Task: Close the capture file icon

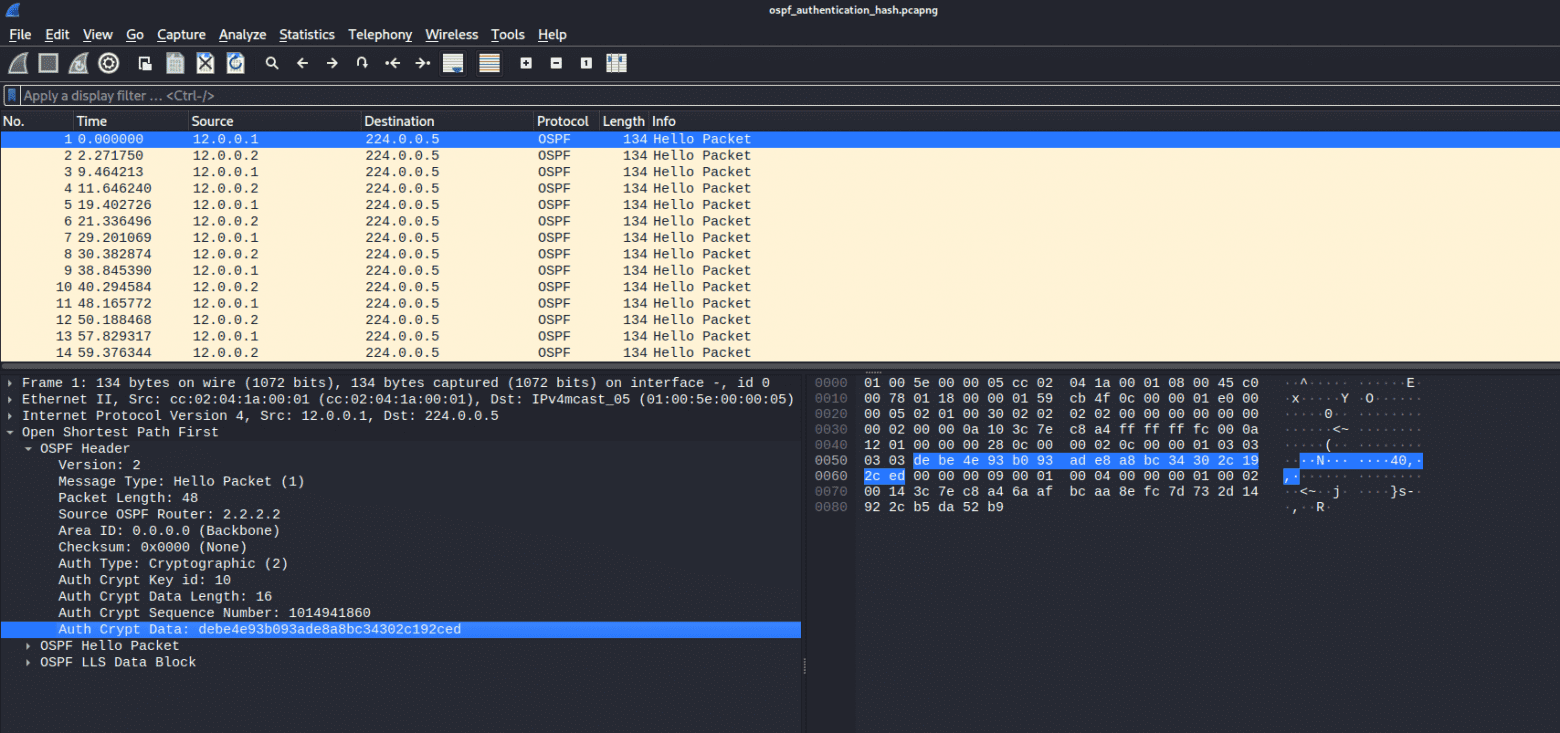Action: (x=205, y=63)
